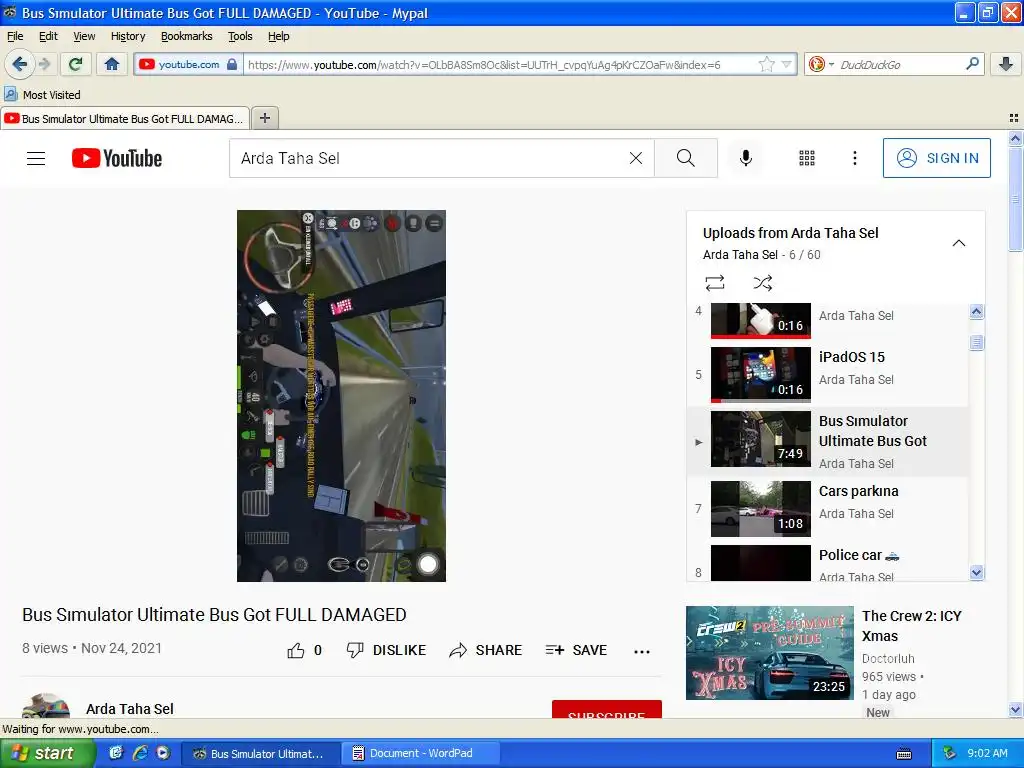This screenshot has height=768, width=1024.
Task: Open the Doctorluh channel link
Action: click(x=888, y=658)
